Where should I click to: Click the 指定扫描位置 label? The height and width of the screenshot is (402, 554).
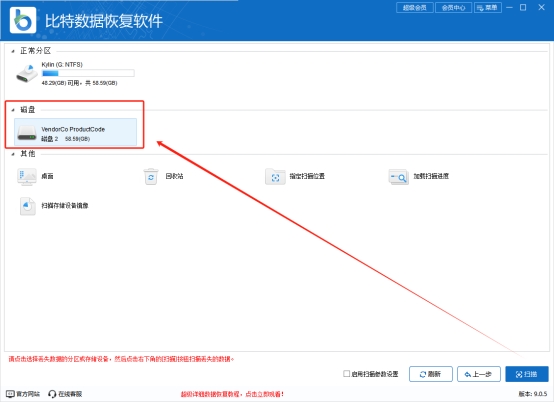(x=307, y=176)
